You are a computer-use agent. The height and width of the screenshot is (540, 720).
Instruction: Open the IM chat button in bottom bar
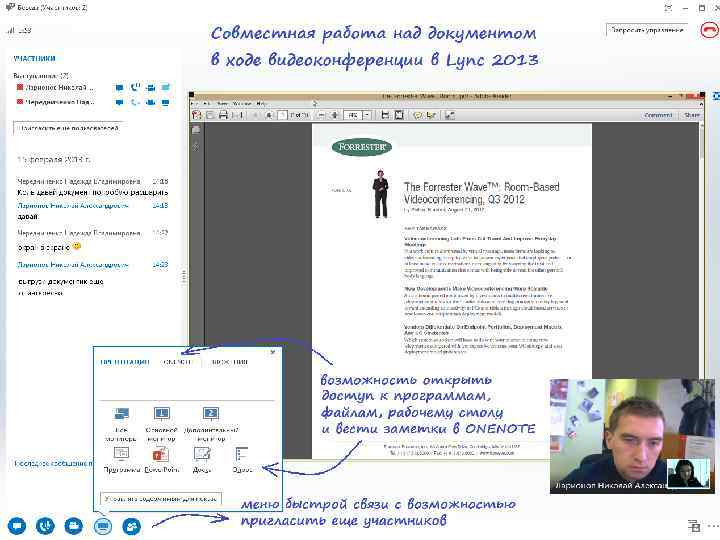click(x=17, y=526)
